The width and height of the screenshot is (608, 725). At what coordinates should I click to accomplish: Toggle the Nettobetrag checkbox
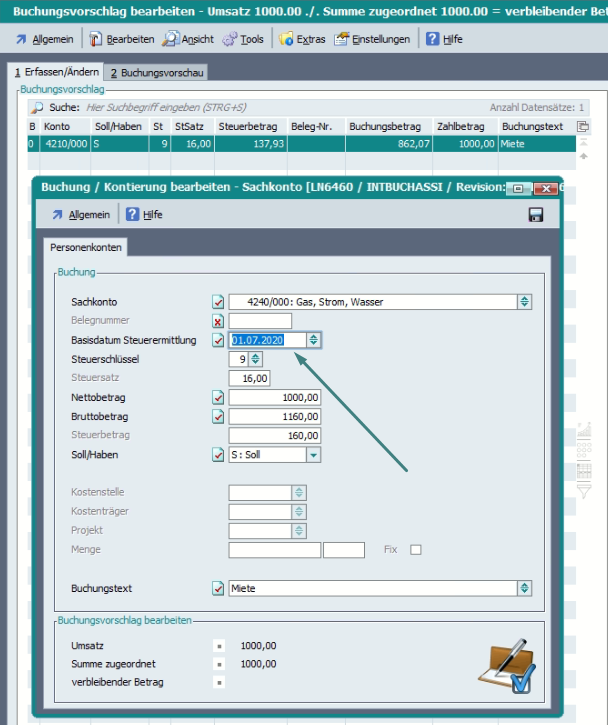click(218, 398)
